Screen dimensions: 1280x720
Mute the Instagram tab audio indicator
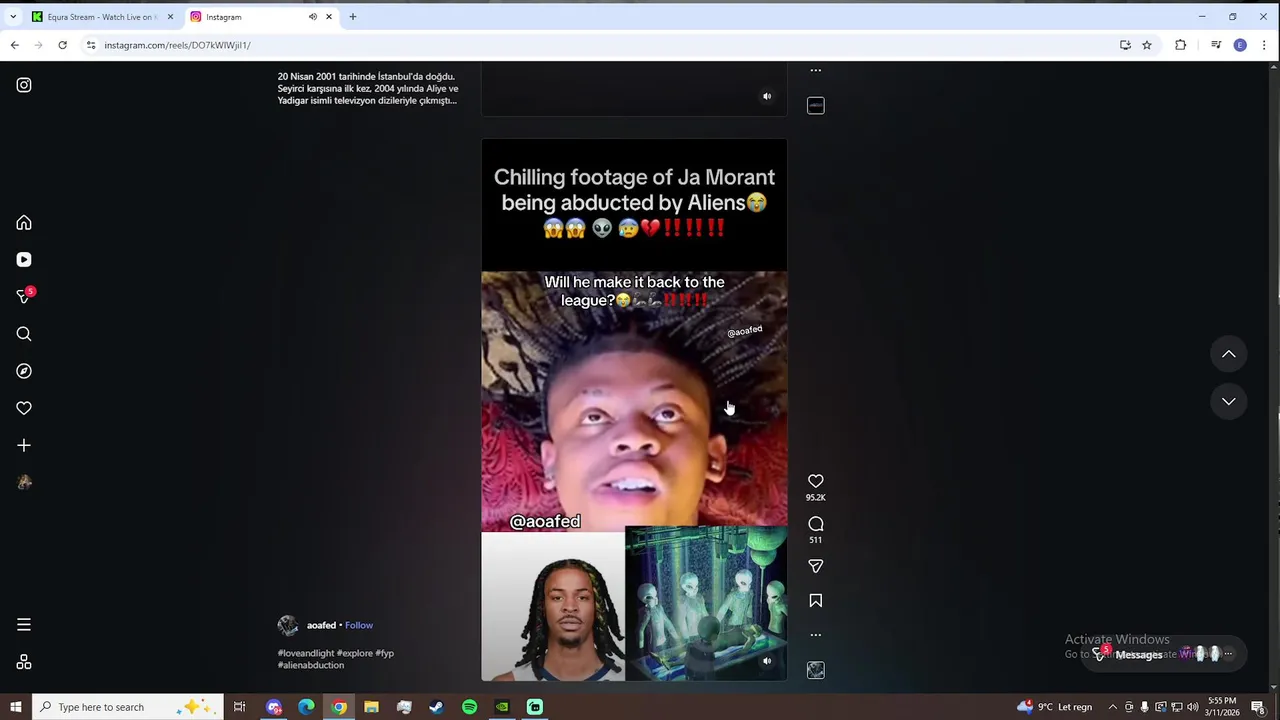point(312,17)
